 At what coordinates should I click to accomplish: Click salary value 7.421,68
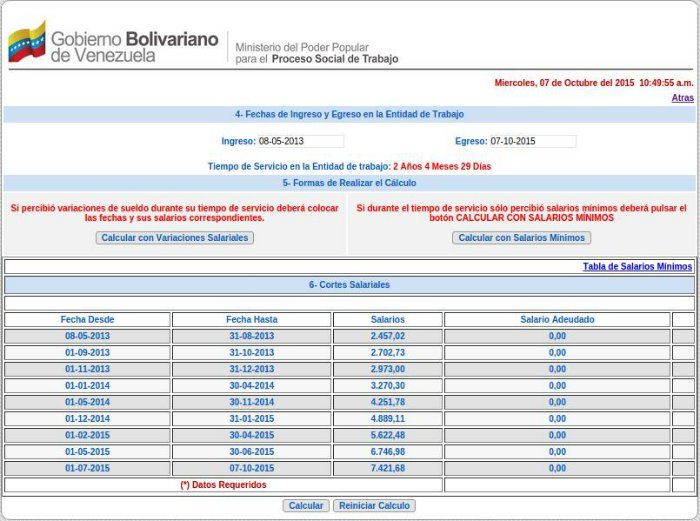click(x=388, y=468)
